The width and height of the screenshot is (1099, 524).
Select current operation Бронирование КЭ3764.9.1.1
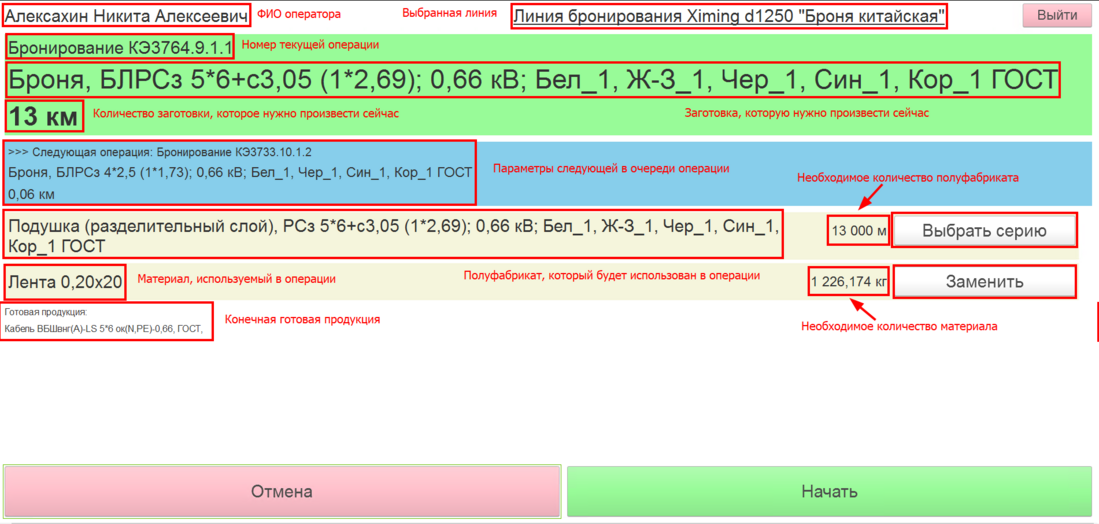[x=120, y=48]
